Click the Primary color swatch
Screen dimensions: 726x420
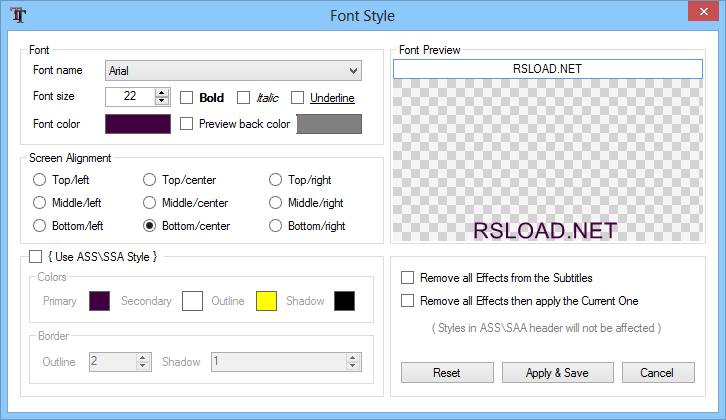tap(100, 301)
